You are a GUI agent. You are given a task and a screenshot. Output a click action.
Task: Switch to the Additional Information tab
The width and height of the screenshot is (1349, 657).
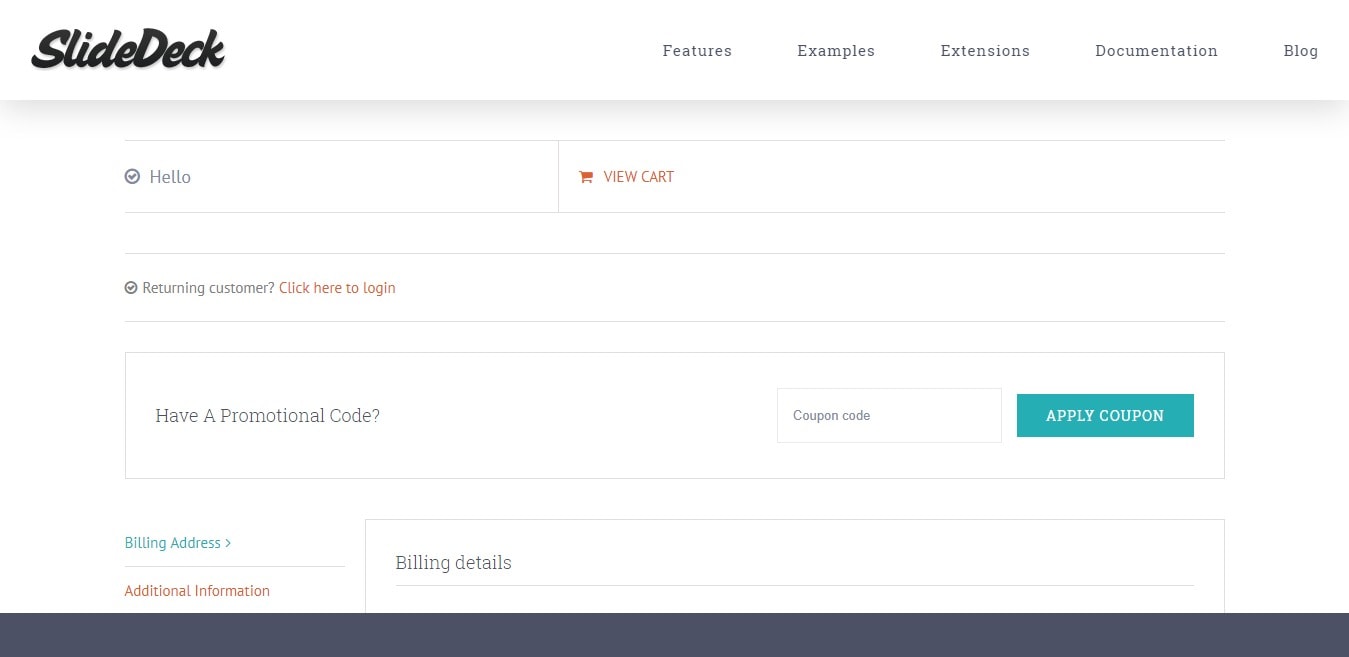point(197,591)
